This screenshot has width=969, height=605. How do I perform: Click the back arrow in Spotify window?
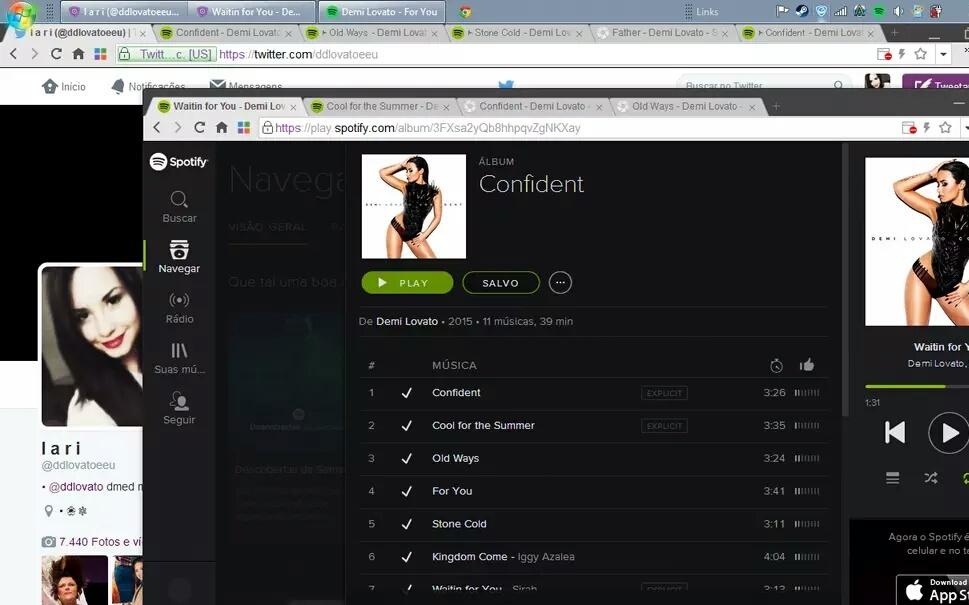(156, 127)
